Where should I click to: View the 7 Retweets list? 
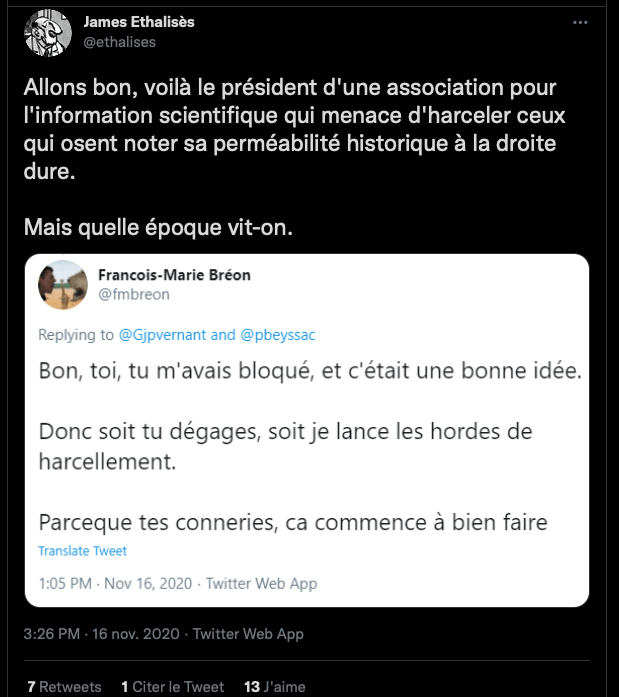(x=64, y=687)
